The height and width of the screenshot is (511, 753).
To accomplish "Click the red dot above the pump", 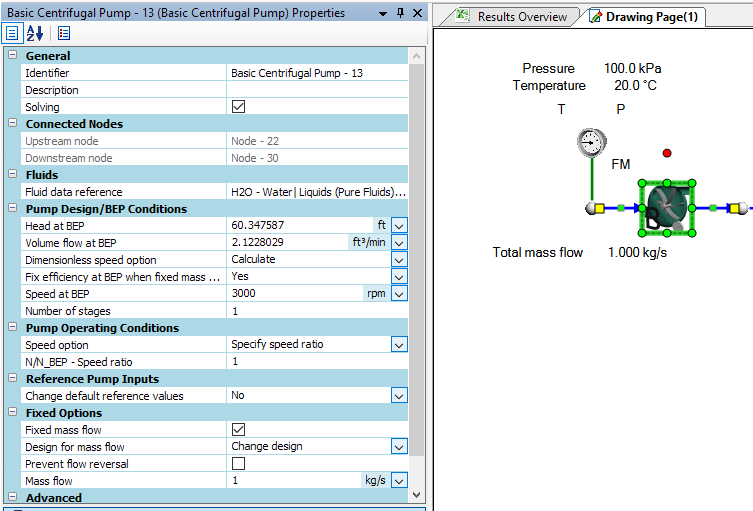I will point(668,153).
